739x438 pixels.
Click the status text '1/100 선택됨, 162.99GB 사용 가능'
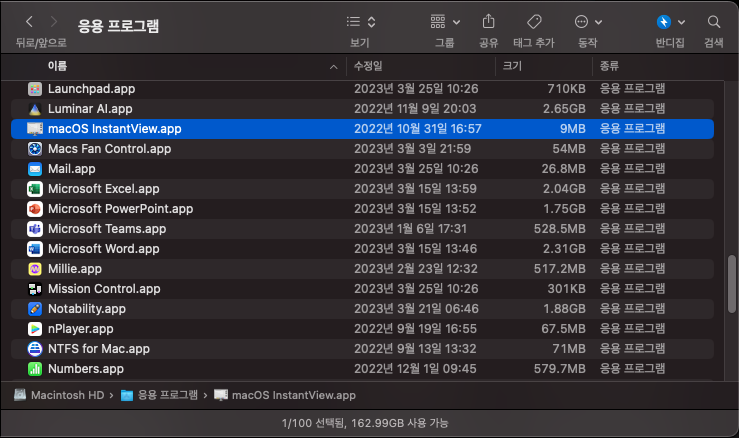365,423
